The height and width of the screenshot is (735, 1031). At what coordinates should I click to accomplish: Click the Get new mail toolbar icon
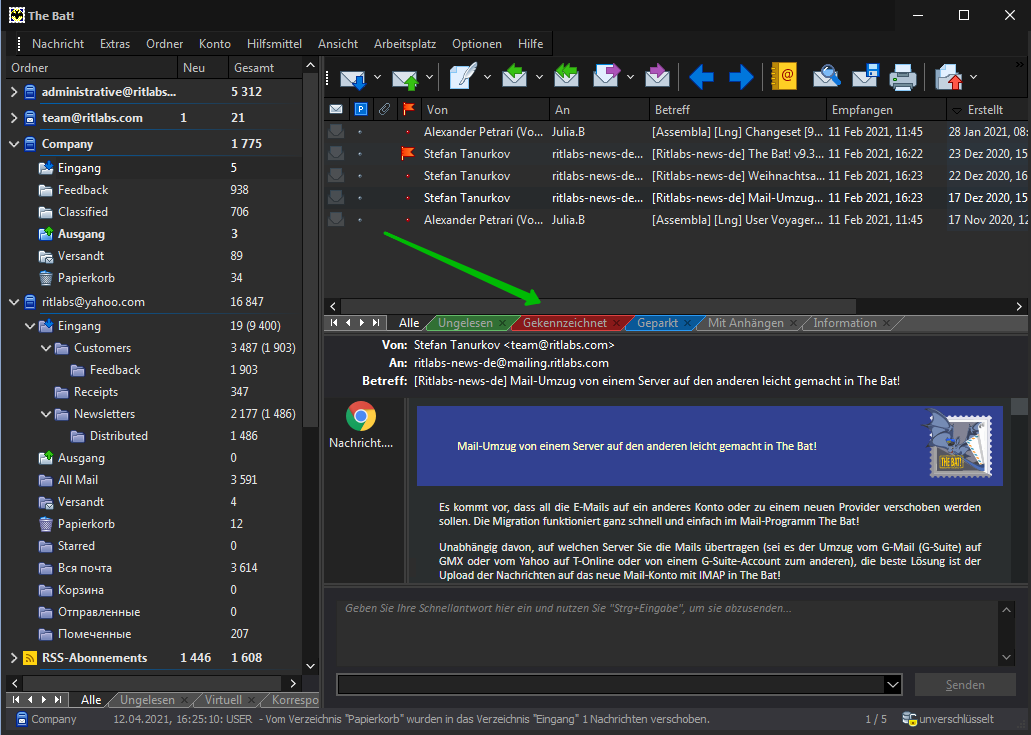pyautogui.click(x=353, y=78)
